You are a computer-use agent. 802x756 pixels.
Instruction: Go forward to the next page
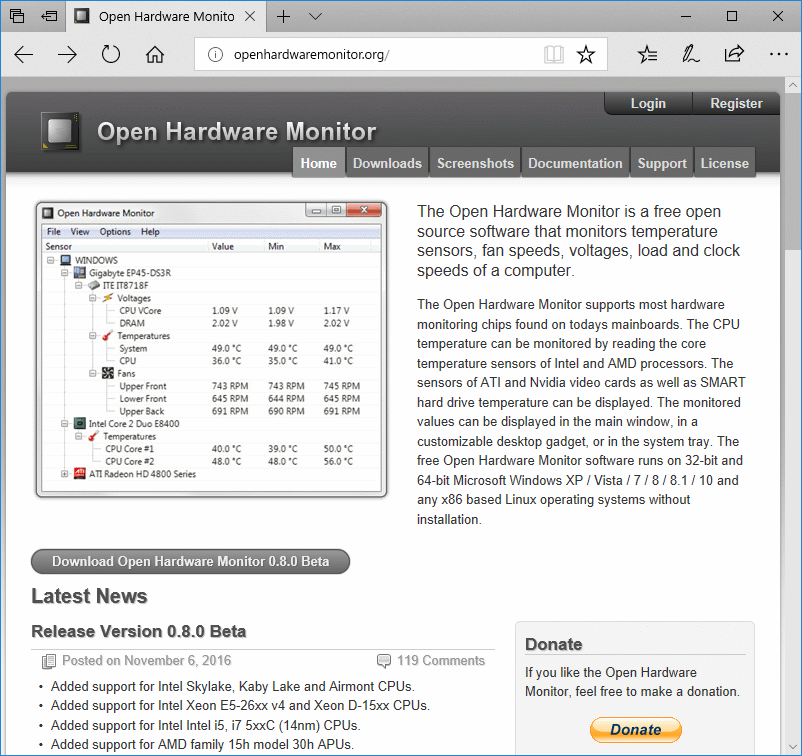[67, 54]
